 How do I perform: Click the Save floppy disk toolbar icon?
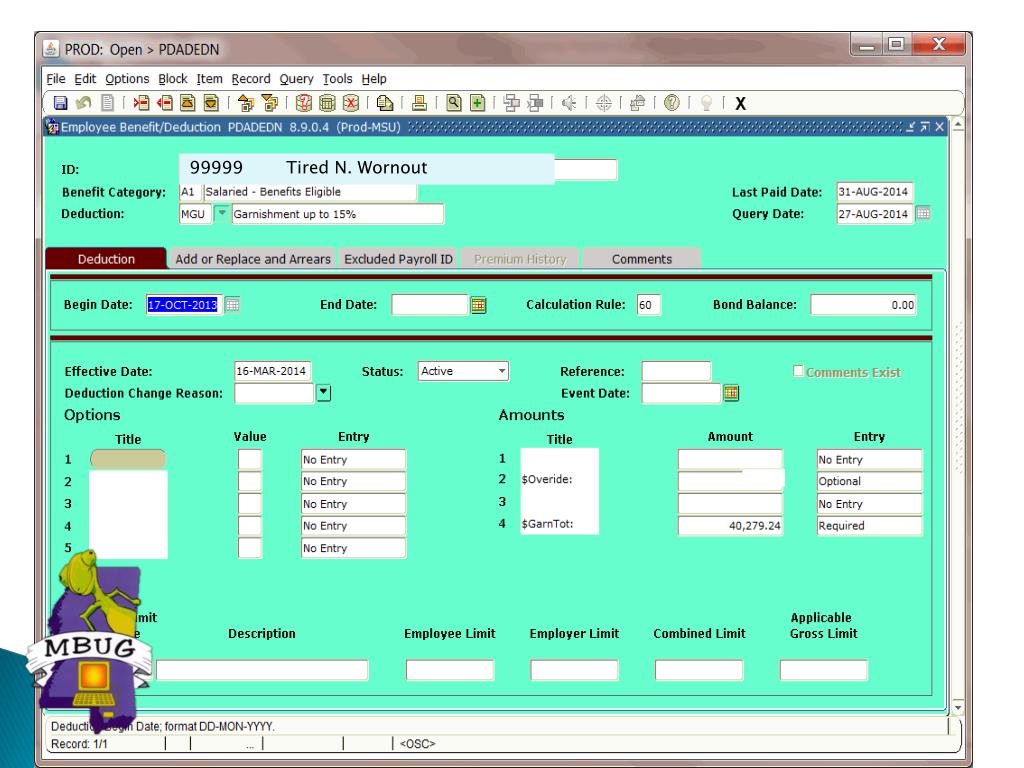(x=61, y=103)
